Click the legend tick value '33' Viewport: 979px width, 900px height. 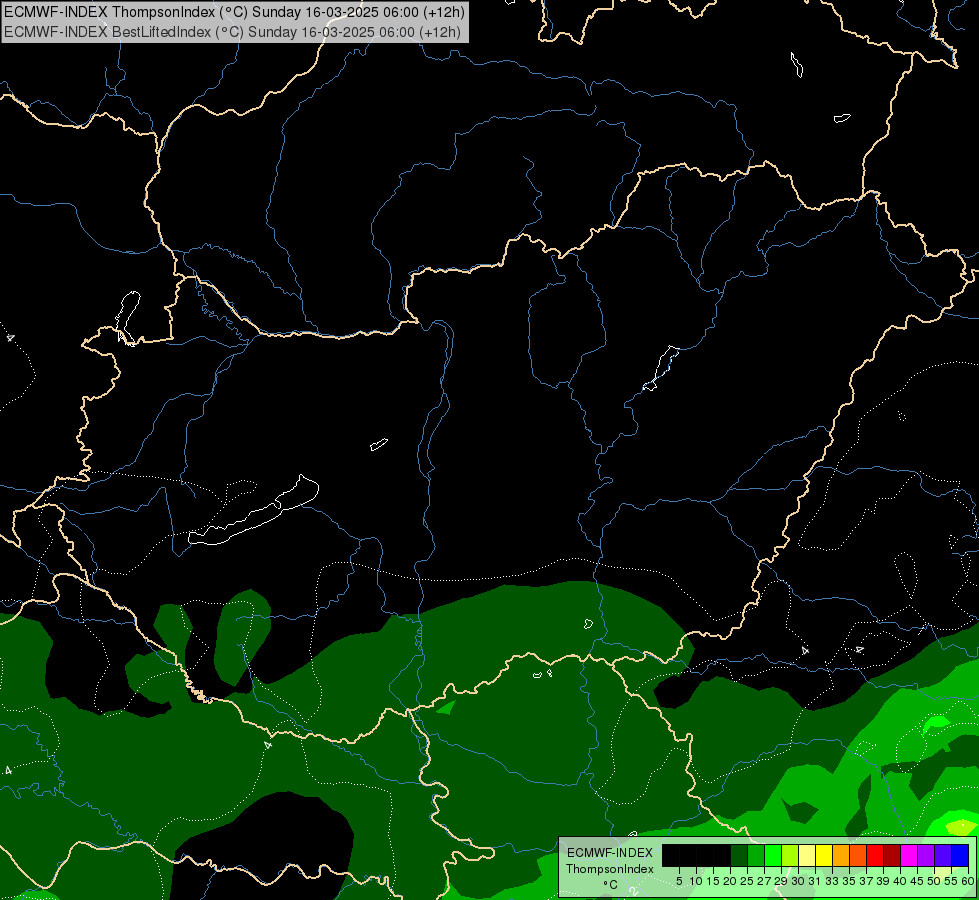(x=832, y=881)
